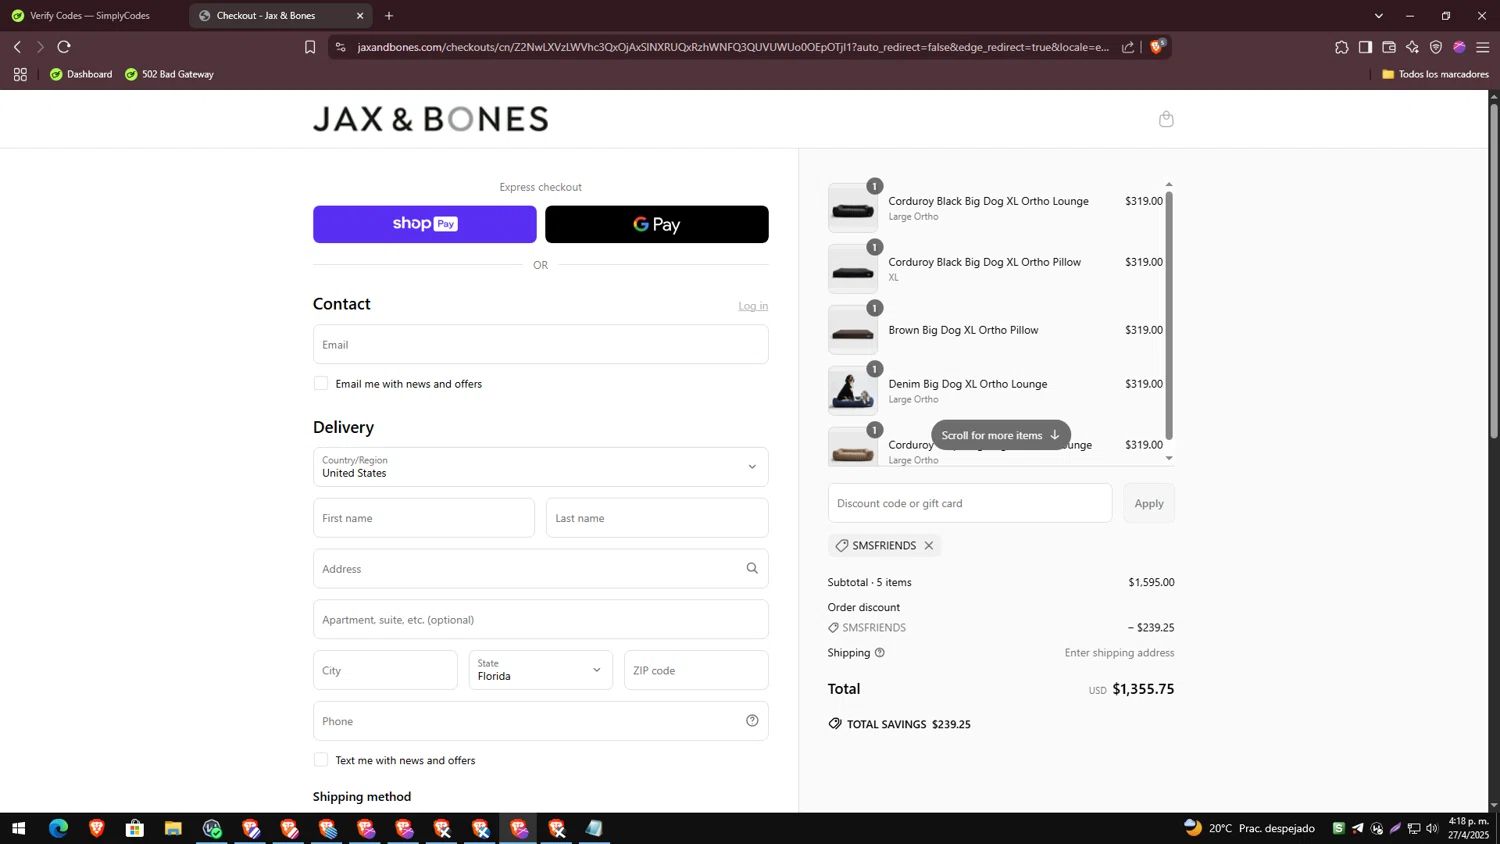Click Brown Big Dog XL Ortho Pillow thumbnail
This screenshot has width=1500, height=844.
click(x=853, y=330)
